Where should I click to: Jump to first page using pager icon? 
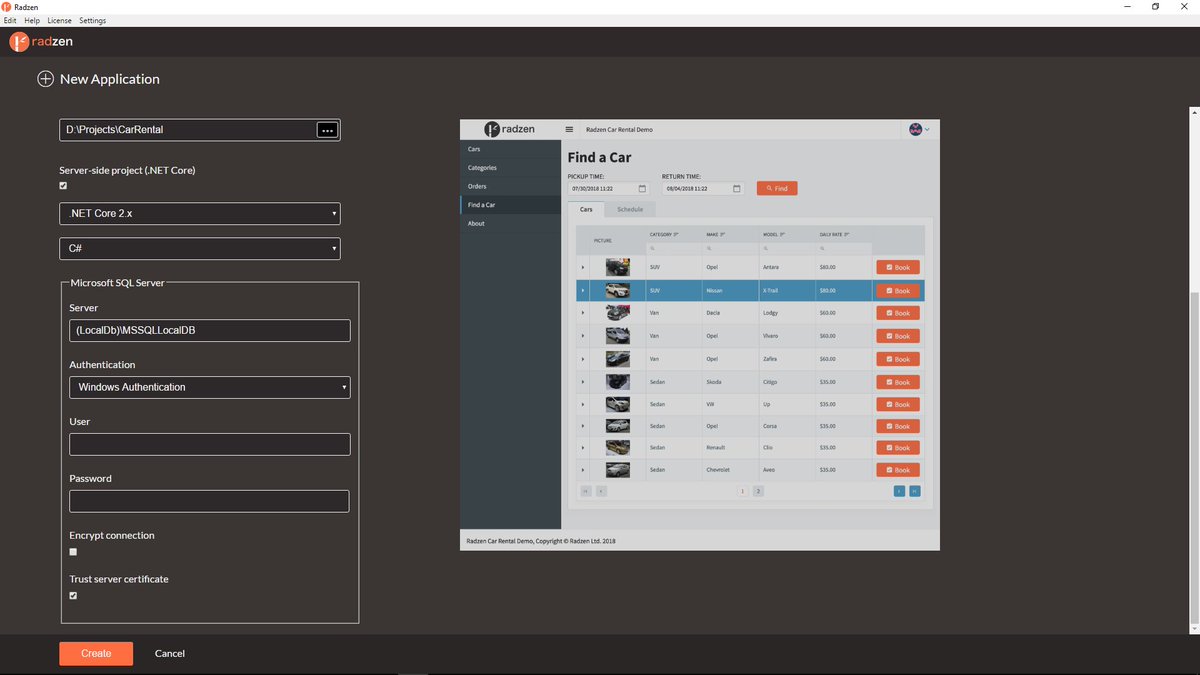click(585, 491)
